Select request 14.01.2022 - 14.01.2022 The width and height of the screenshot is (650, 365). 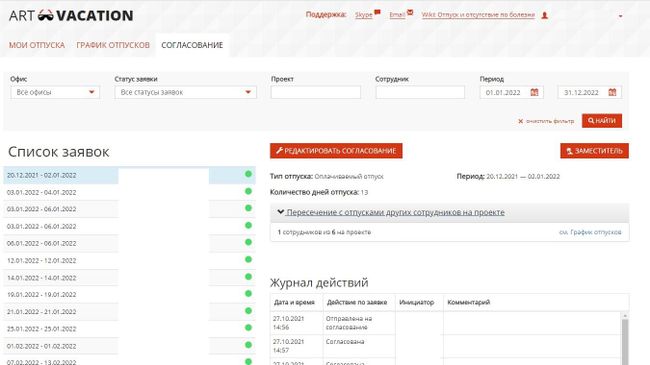pos(129,277)
